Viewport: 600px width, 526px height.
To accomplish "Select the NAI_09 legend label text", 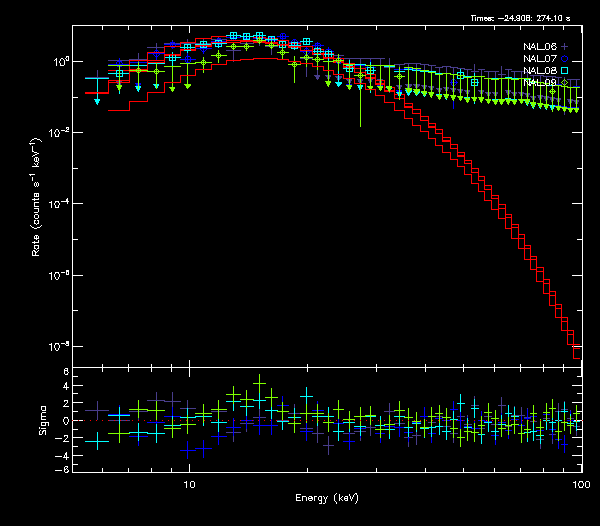I will (539, 82).
